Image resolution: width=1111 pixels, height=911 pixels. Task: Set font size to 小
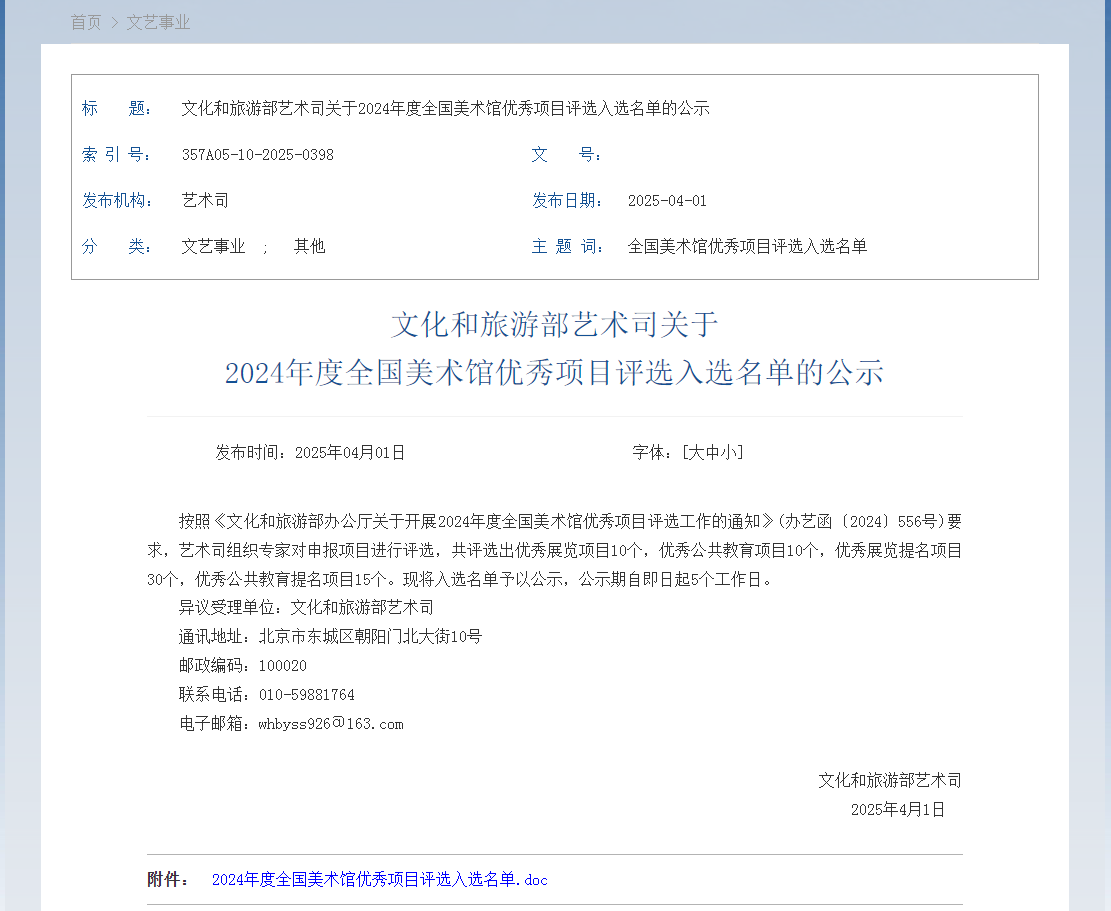729,452
